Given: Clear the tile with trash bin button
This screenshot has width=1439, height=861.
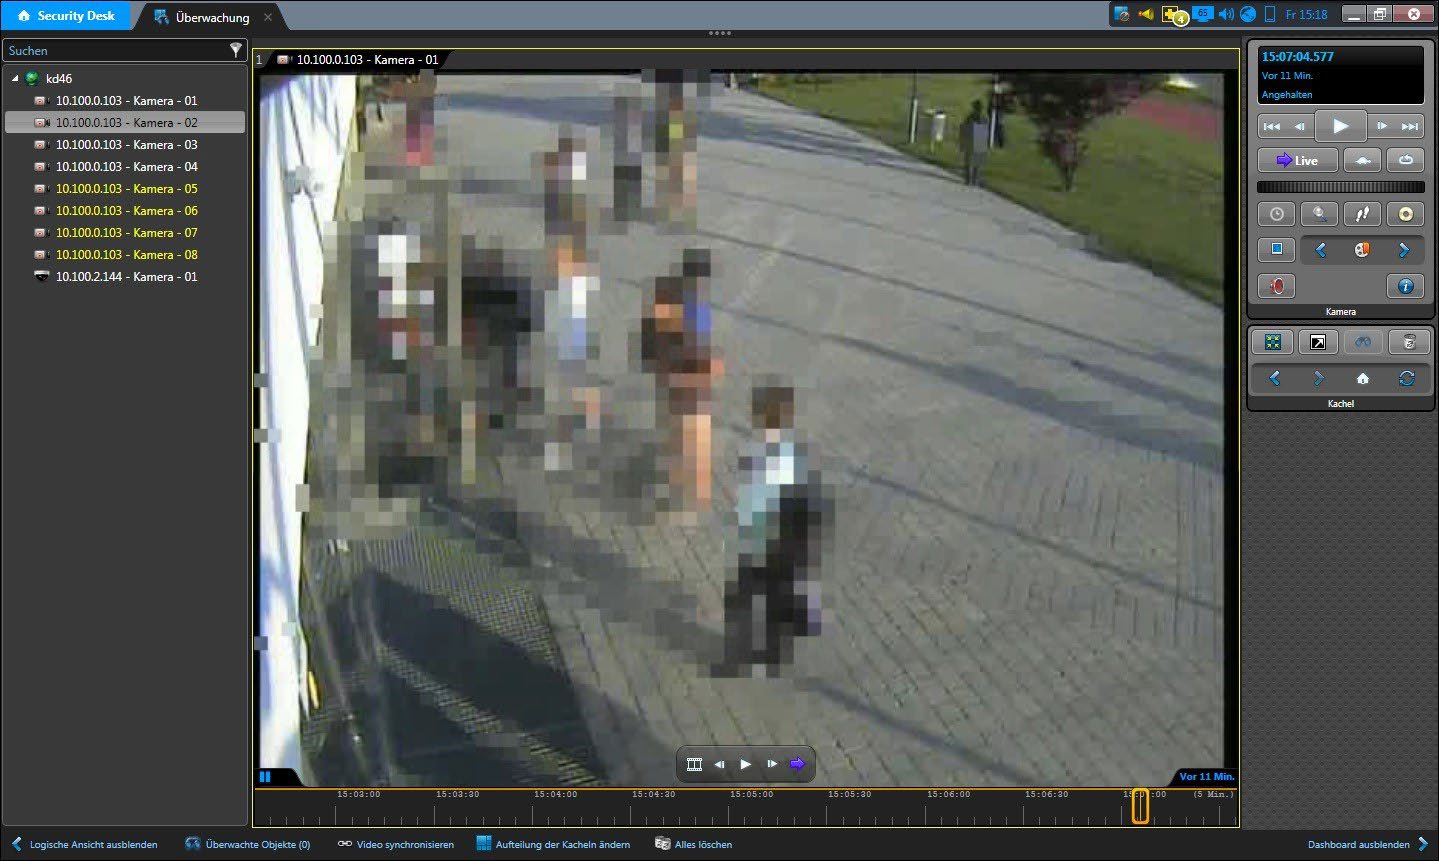Looking at the screenshot, I should pyautogui.click(x=1408, y=343).
